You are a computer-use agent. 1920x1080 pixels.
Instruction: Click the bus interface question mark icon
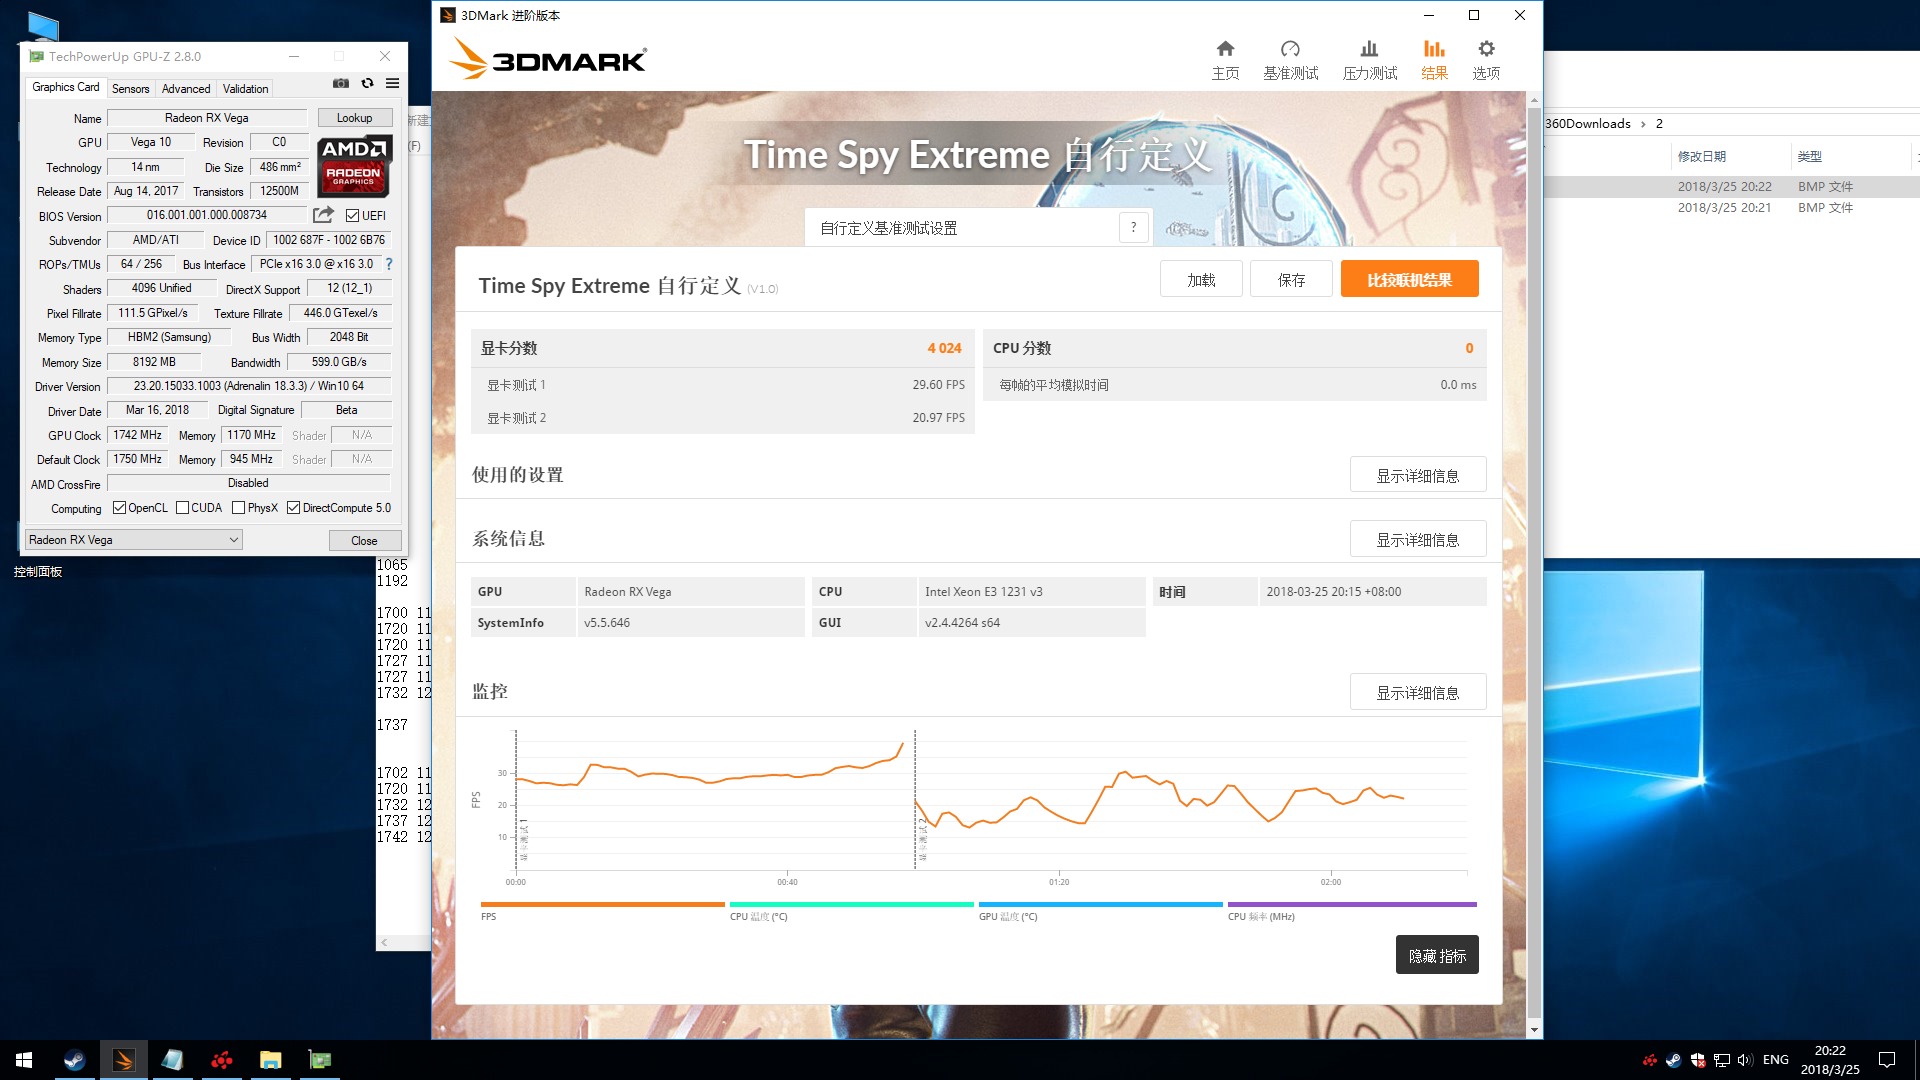(x=389, y=264)
